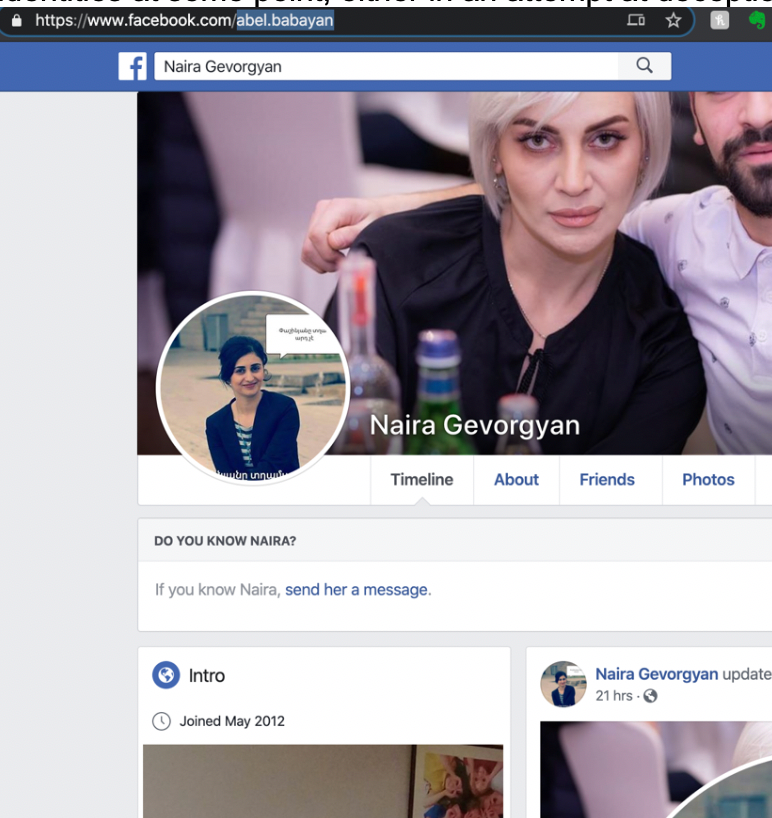
Task: Go to Facebook home via the logo
Action: coord(132,66)
